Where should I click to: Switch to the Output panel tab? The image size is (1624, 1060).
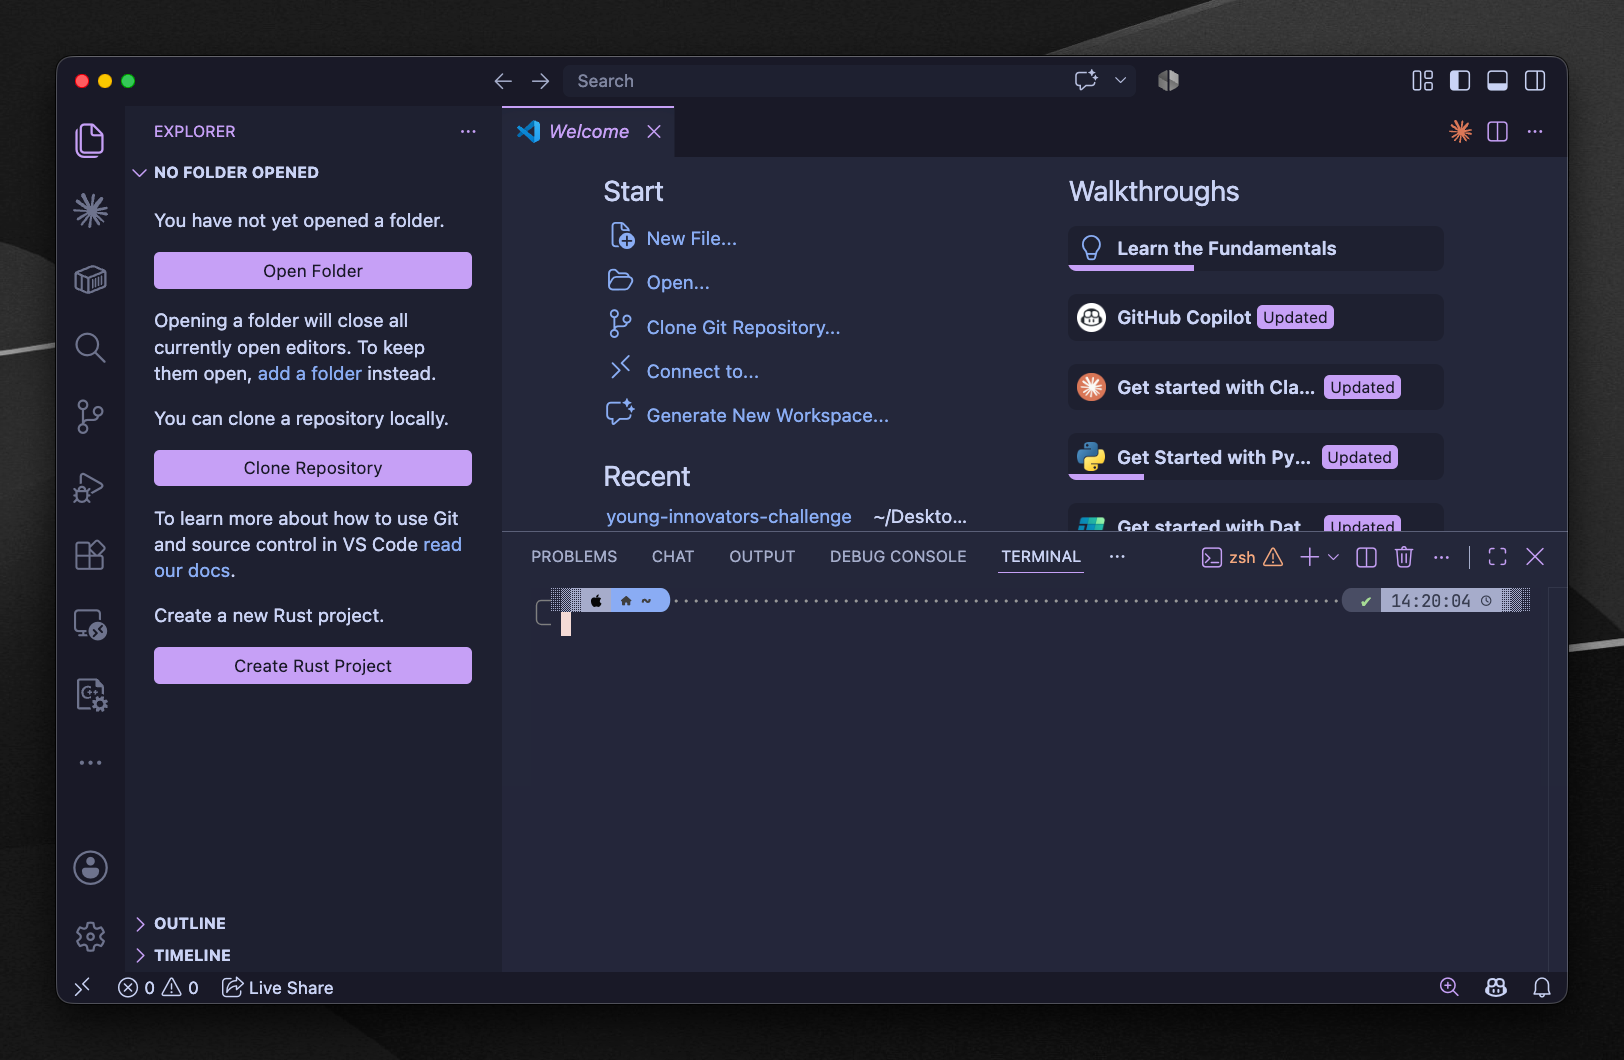[x=762, y=557]
